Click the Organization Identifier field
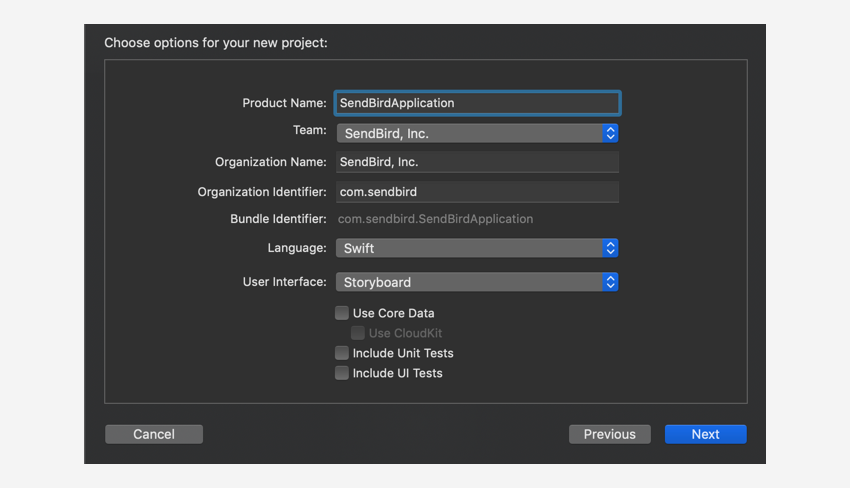The width and height of the screenshot is (850, 488). pyautogui.click(x=477, y=192)
